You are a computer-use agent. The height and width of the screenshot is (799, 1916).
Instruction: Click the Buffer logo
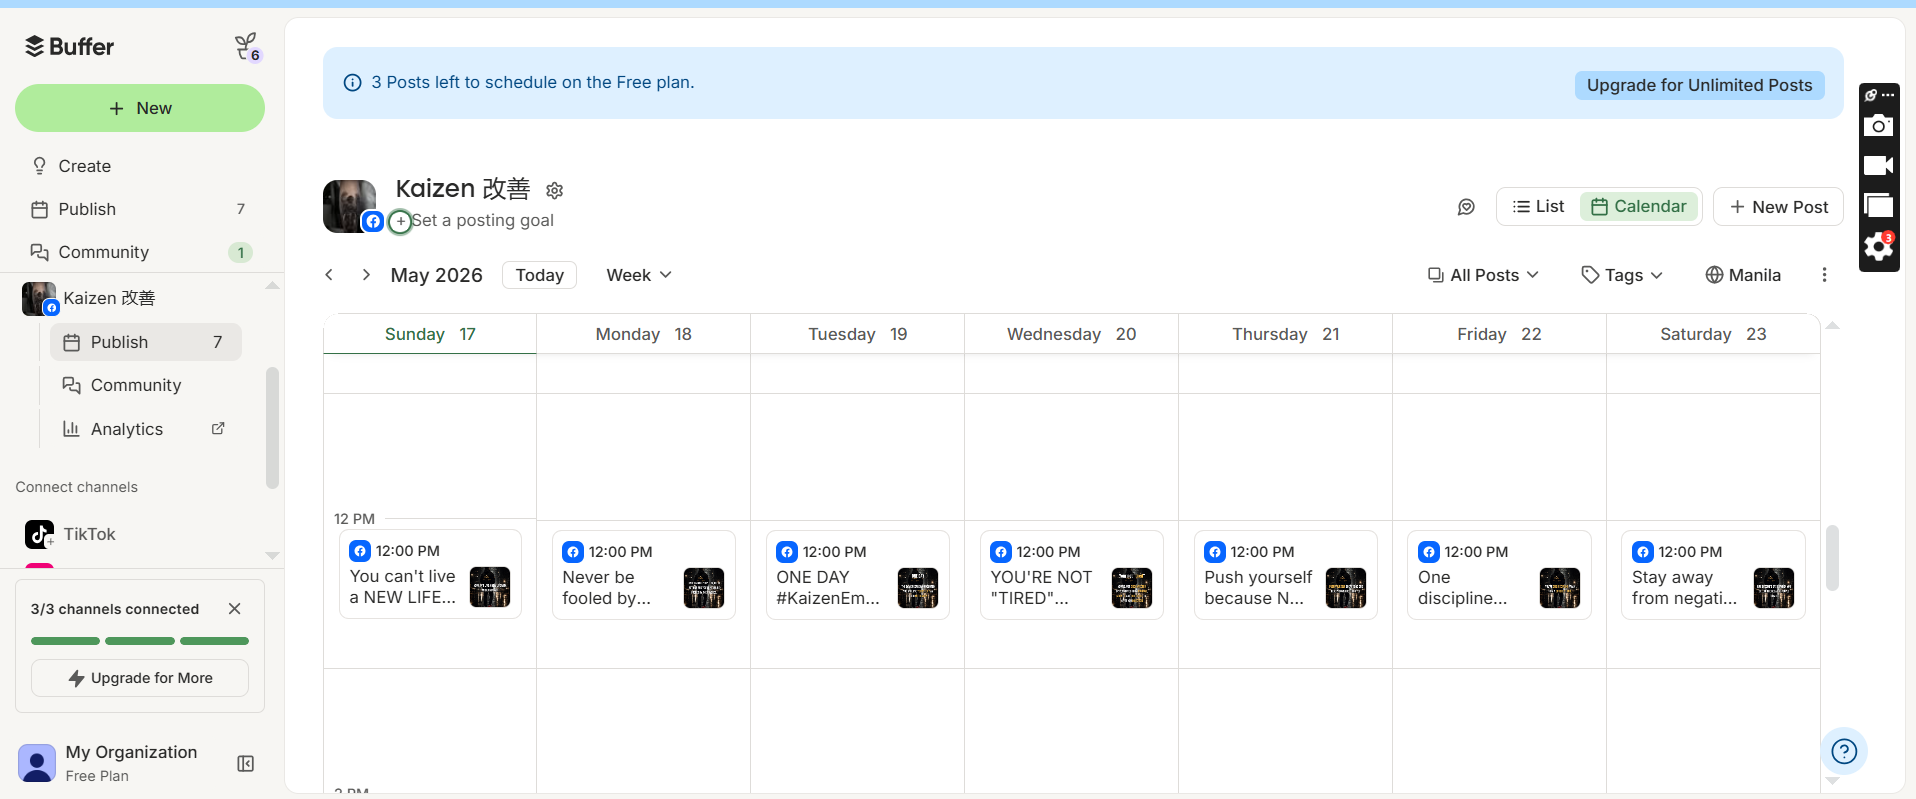coord(69,46)
